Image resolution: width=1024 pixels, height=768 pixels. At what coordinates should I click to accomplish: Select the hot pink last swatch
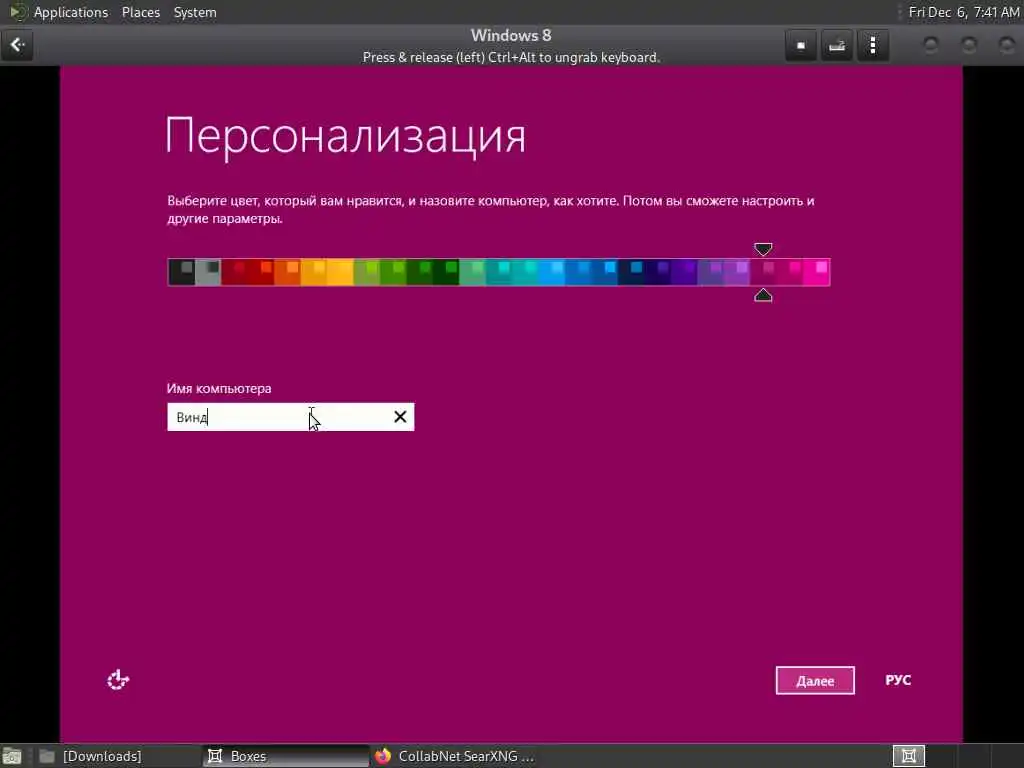click(x=816, y=272)
